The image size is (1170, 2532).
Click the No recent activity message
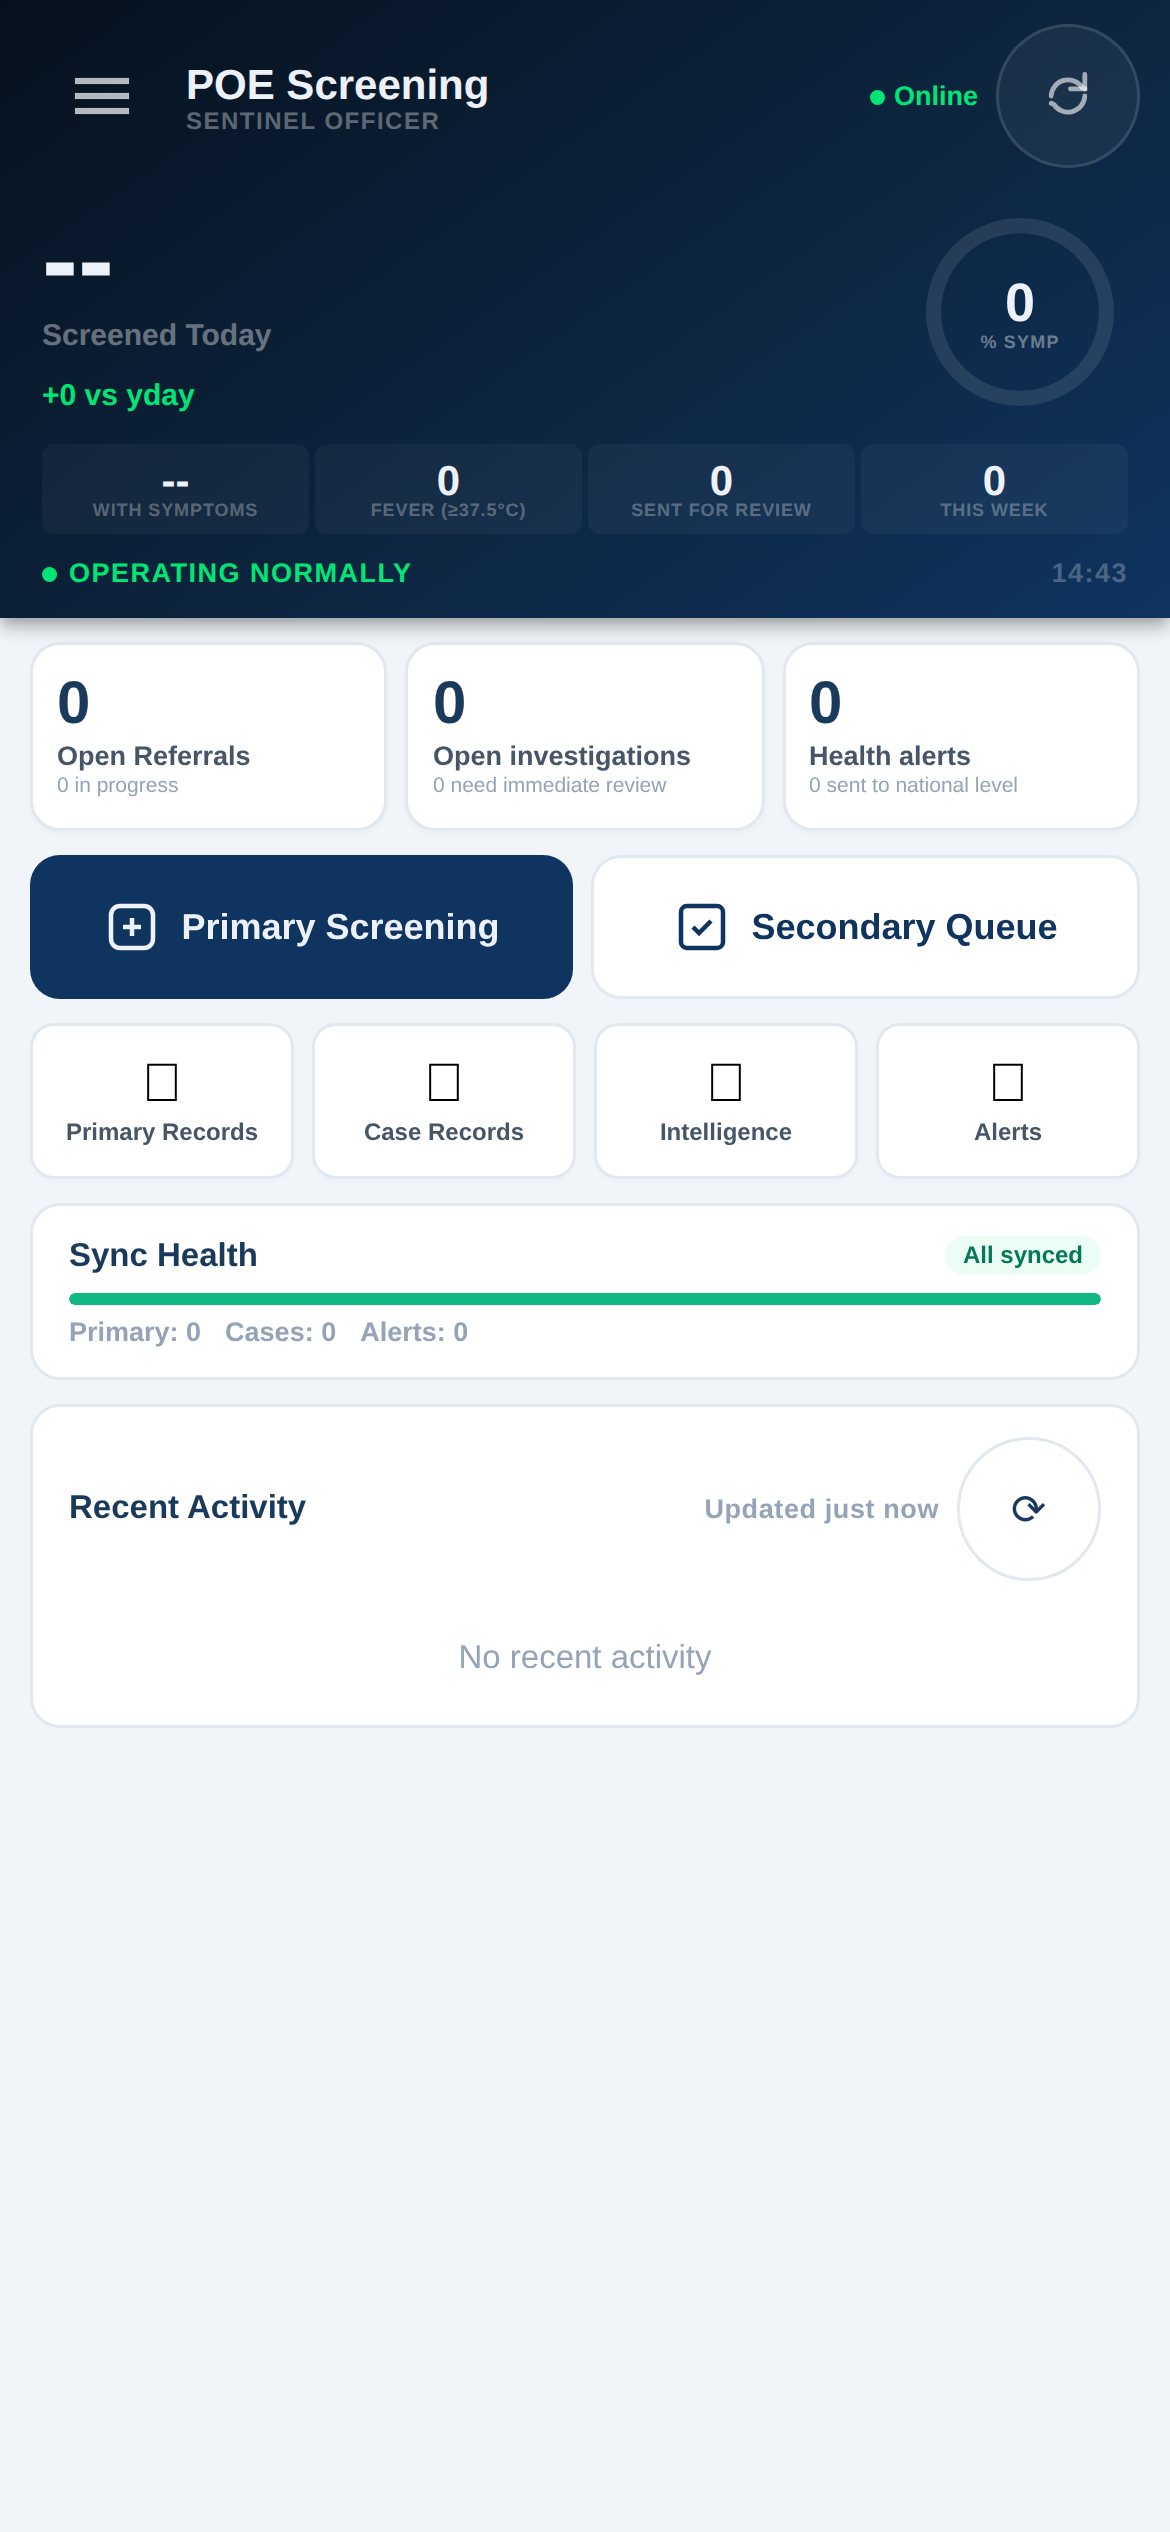click(585, 1657)
